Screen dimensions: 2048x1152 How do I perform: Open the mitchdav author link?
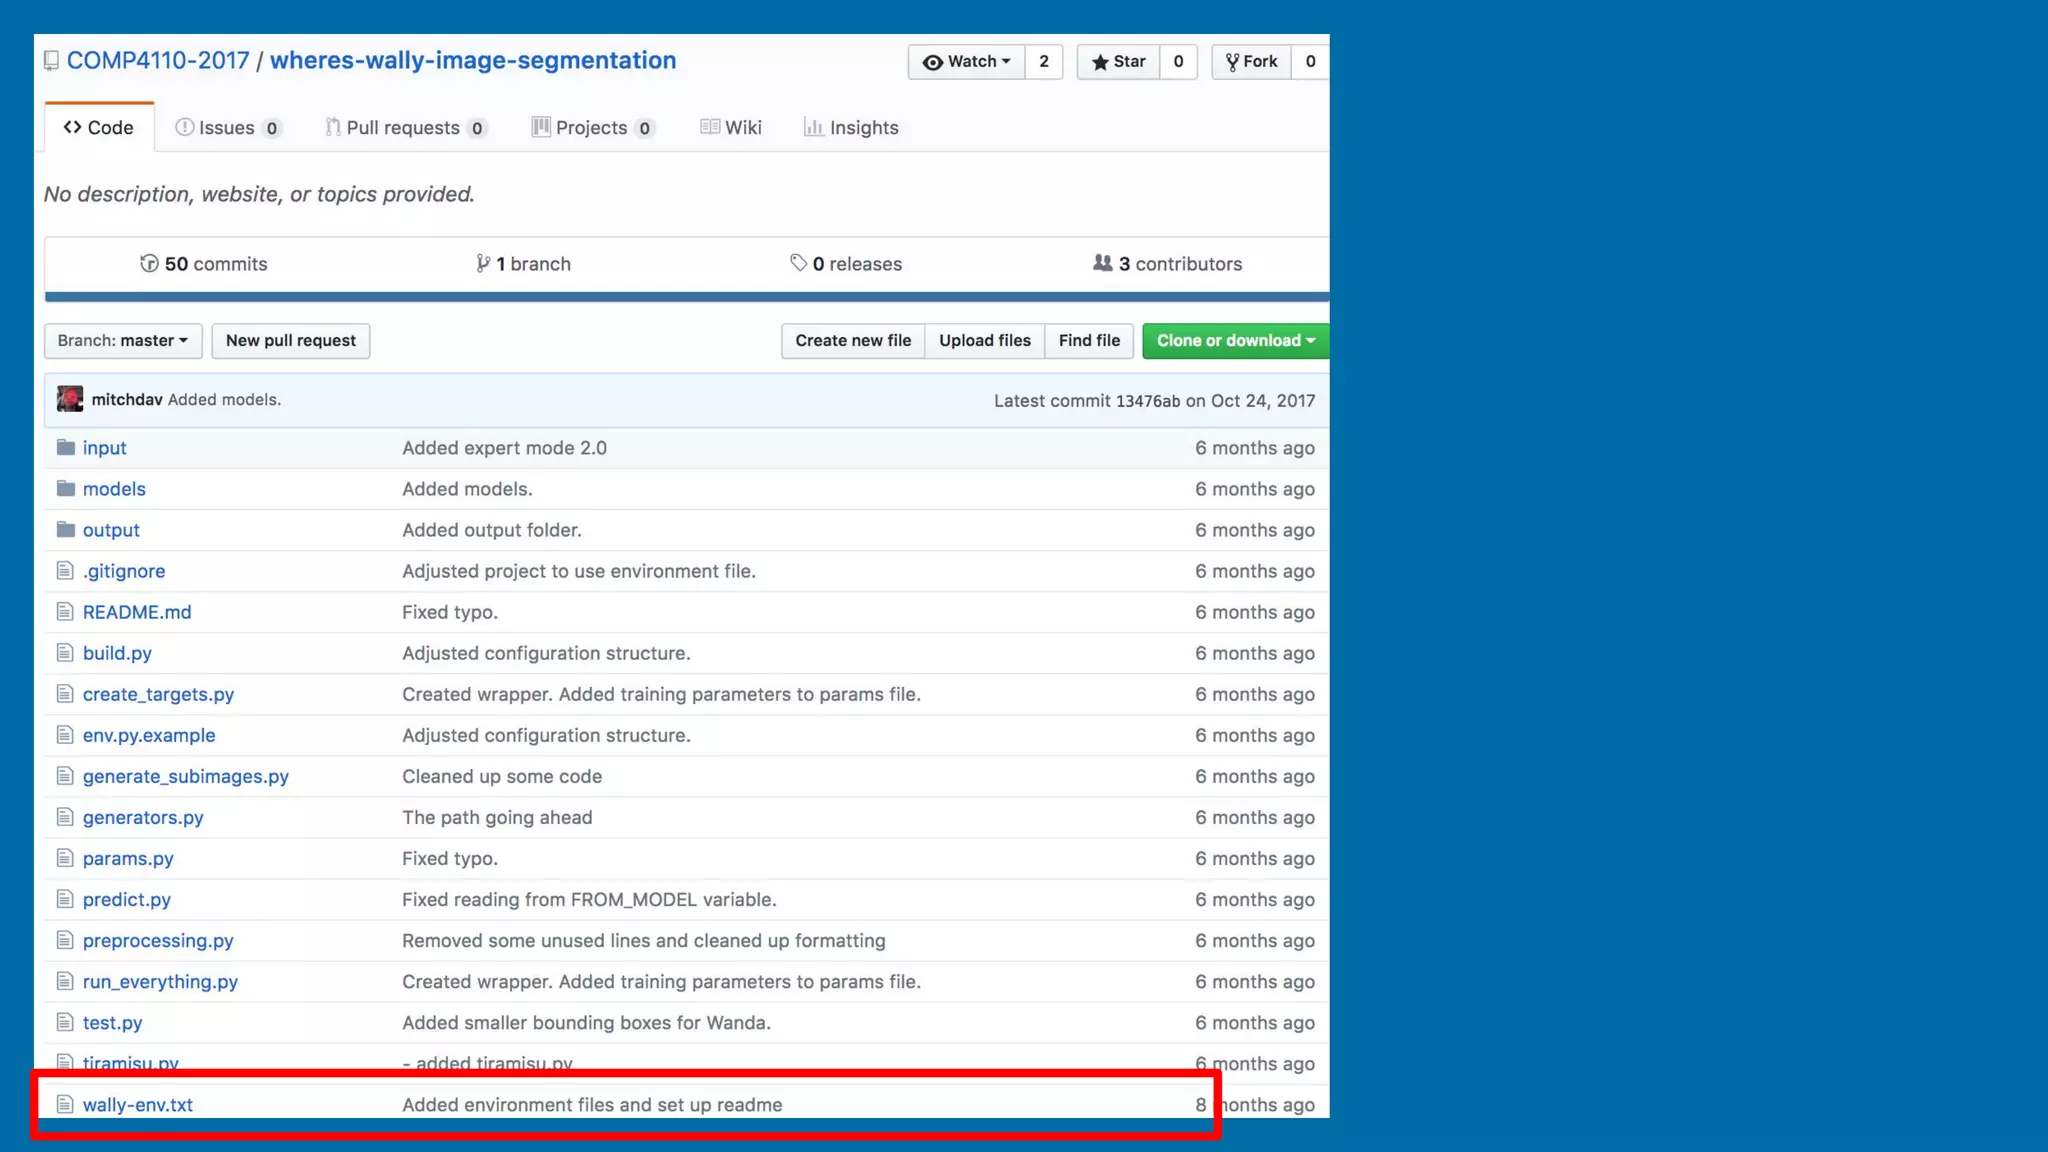coord(127,400)
